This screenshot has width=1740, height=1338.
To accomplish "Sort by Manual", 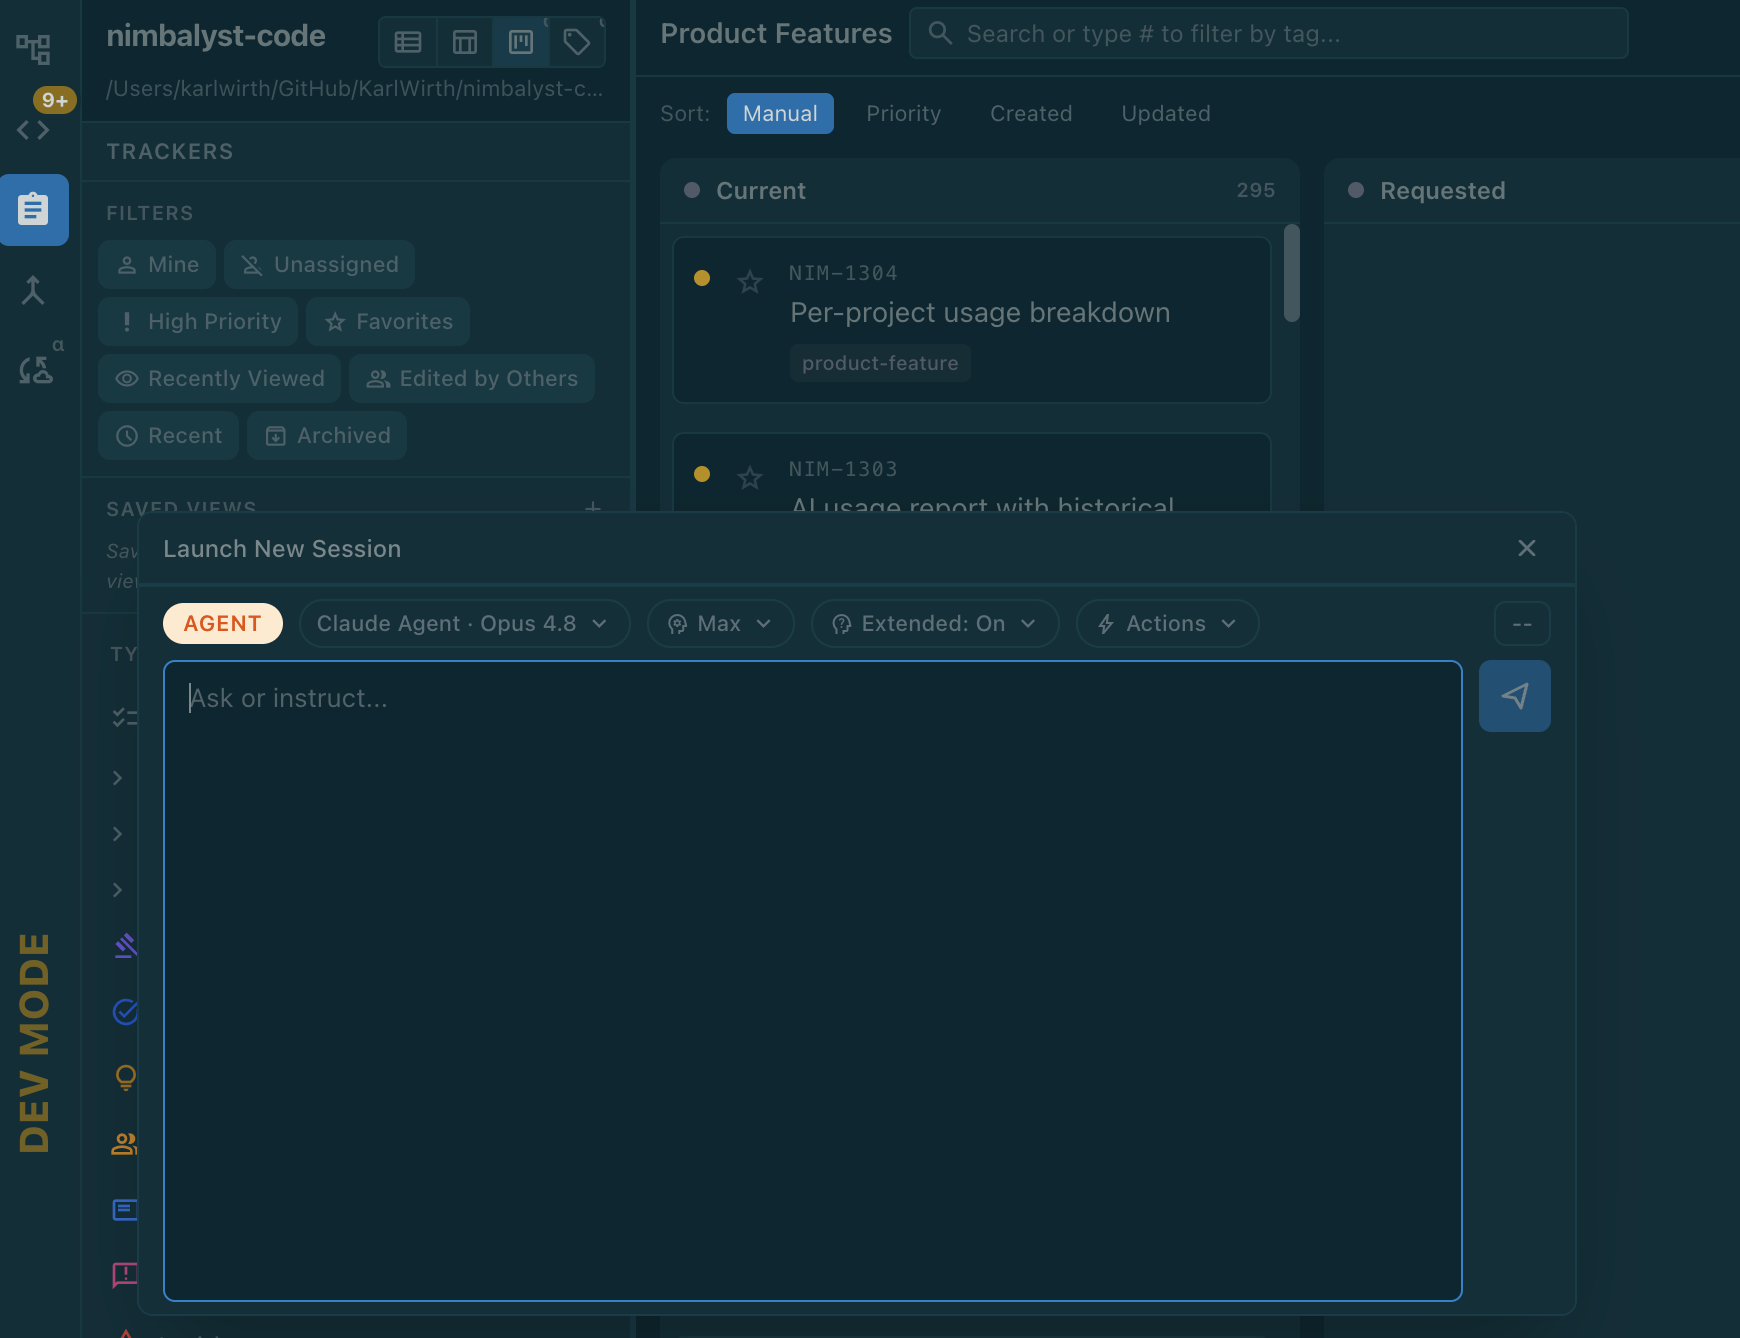I will click(x=780, y=113).
